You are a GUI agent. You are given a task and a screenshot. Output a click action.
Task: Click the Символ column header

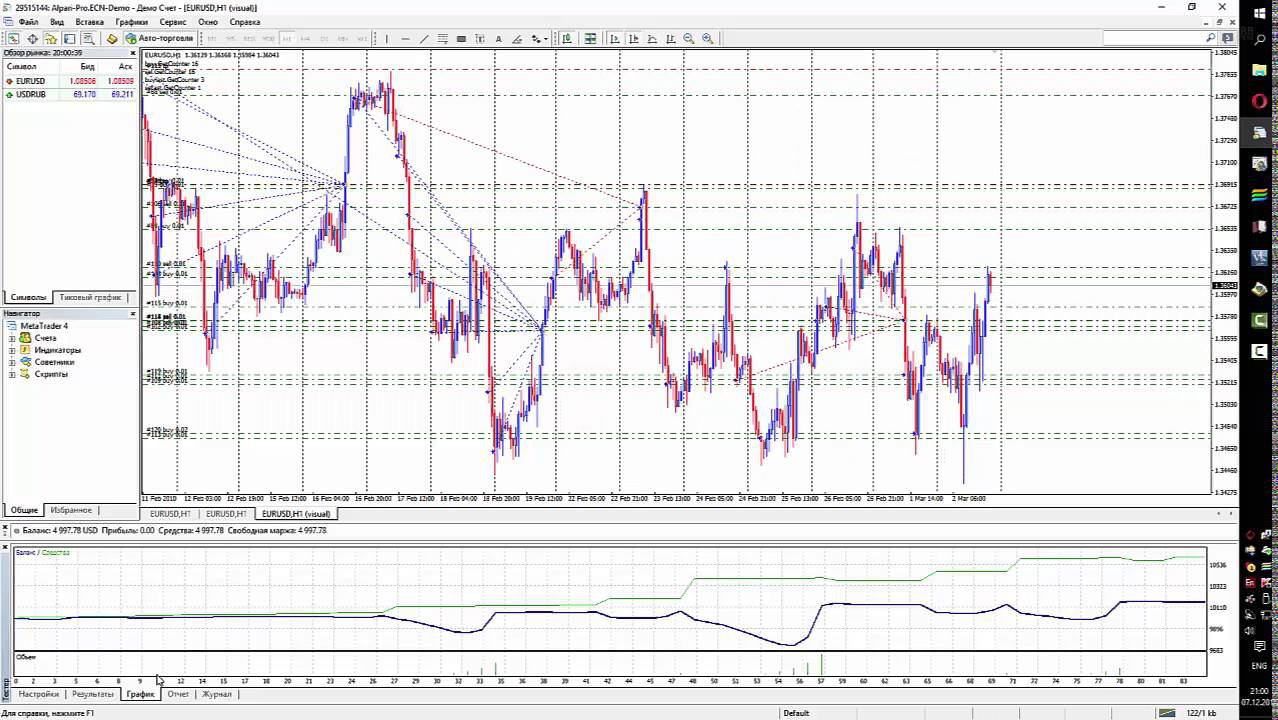coord(21,66)
